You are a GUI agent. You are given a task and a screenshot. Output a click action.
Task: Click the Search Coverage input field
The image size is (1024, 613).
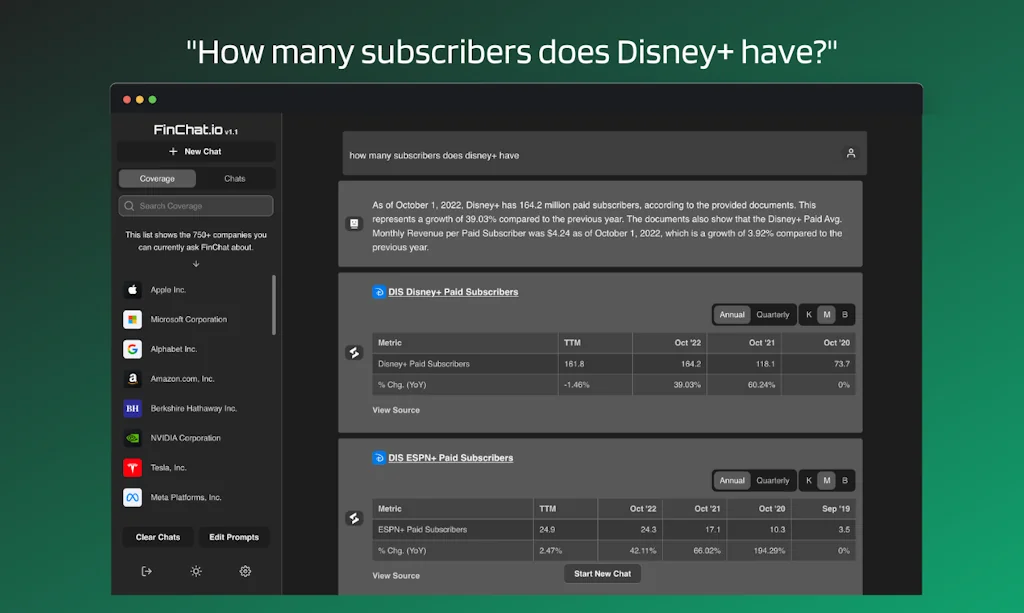tap(196, 206)
